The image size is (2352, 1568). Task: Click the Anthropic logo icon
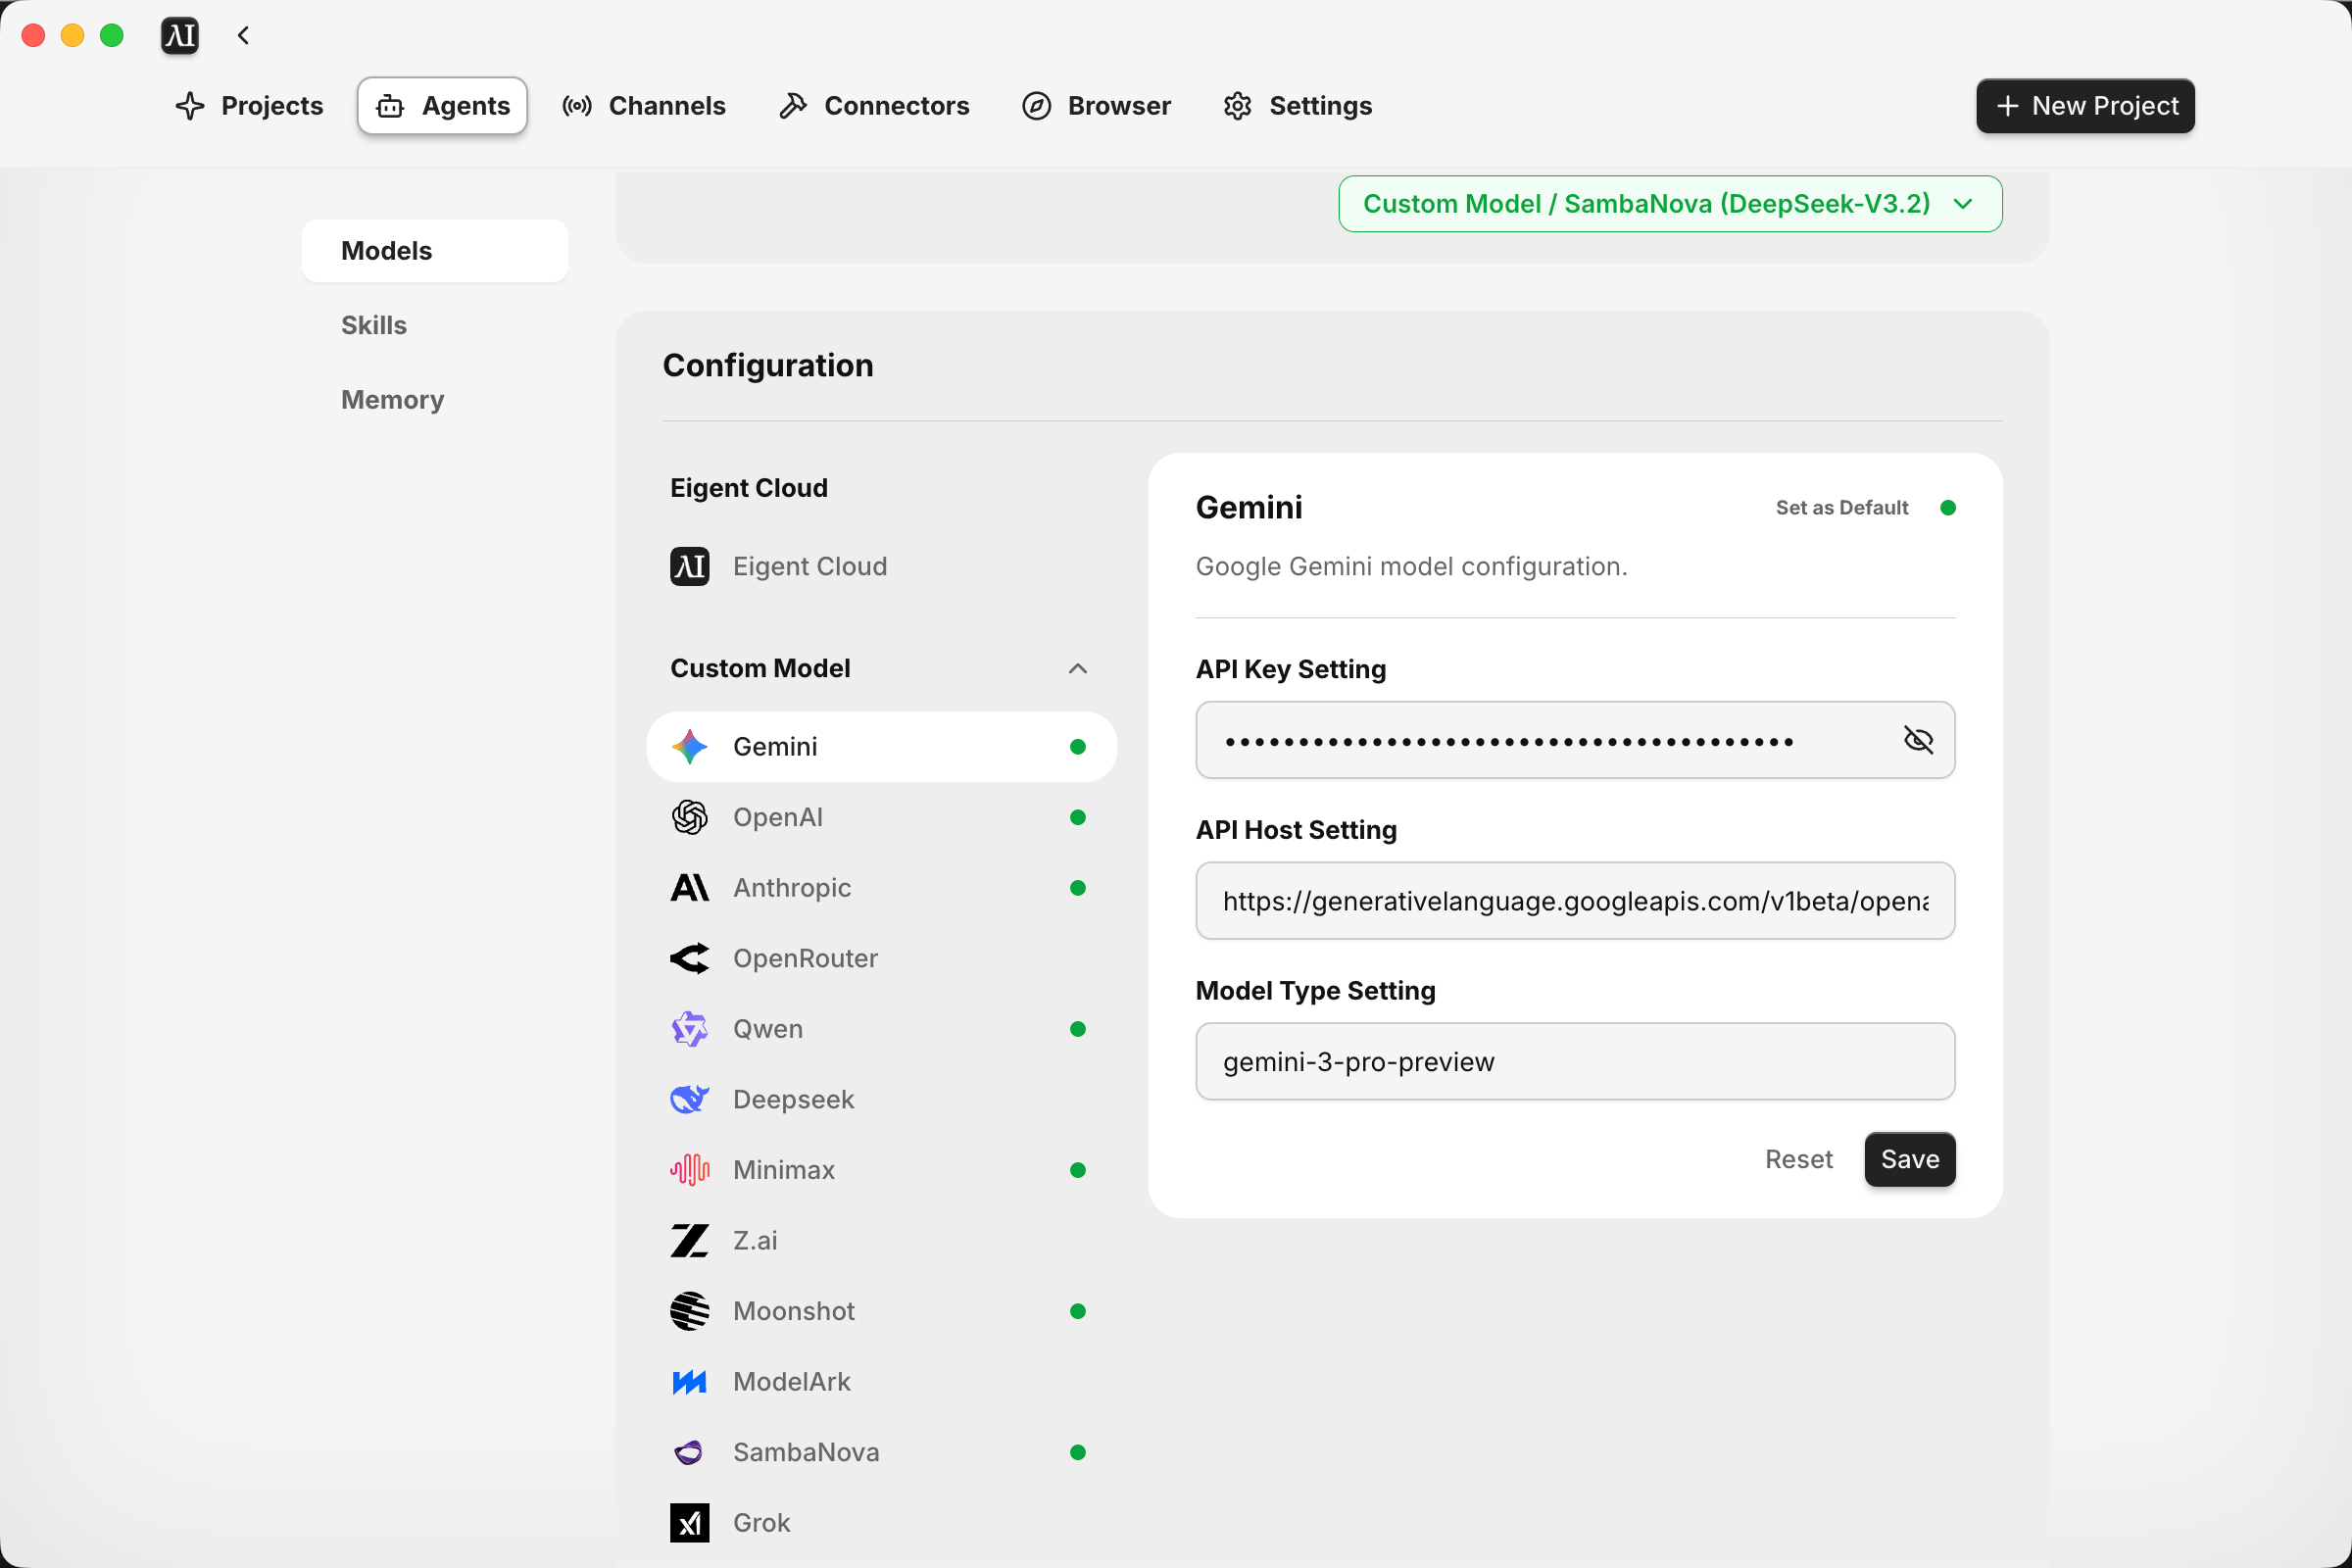click(x=690, y=888)
